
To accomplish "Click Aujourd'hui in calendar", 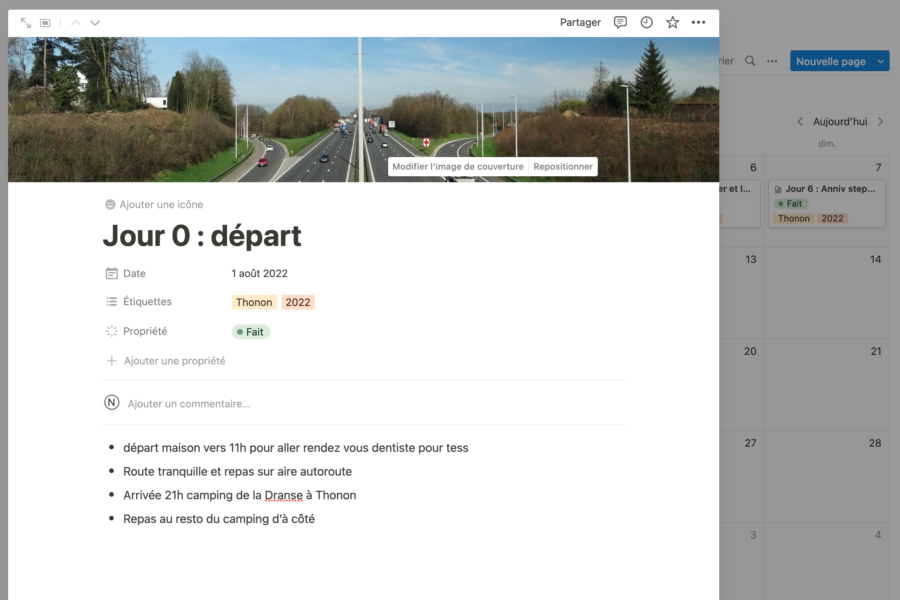I will click(840, 122).
